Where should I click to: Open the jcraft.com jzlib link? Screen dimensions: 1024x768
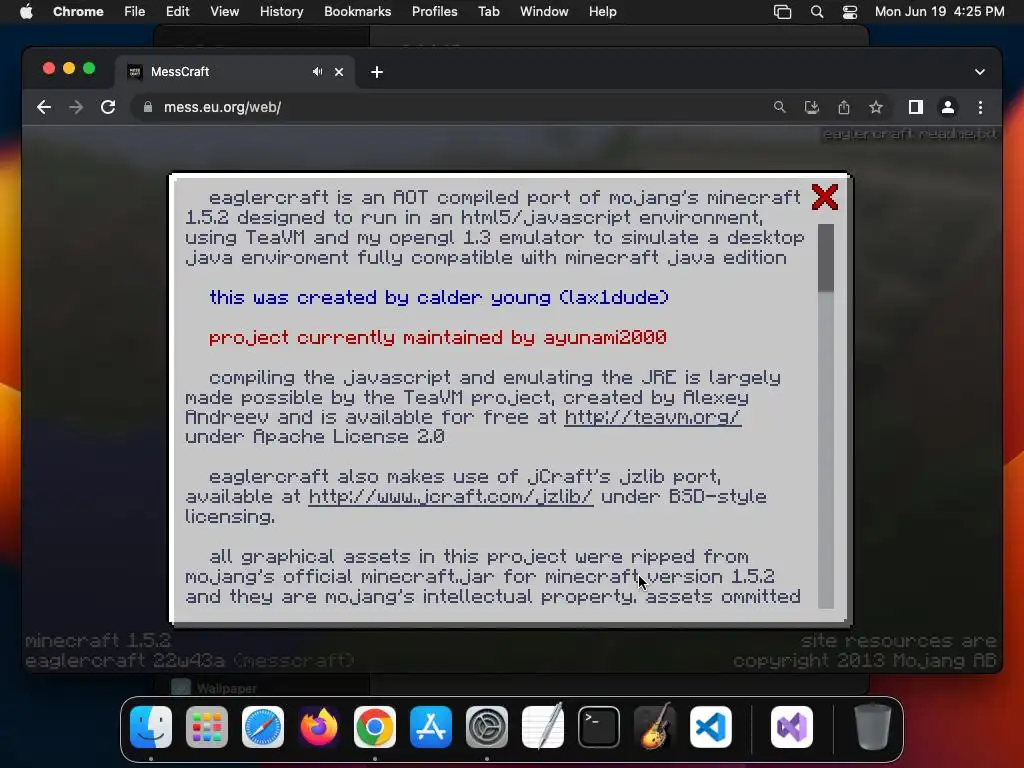[451, 497]
